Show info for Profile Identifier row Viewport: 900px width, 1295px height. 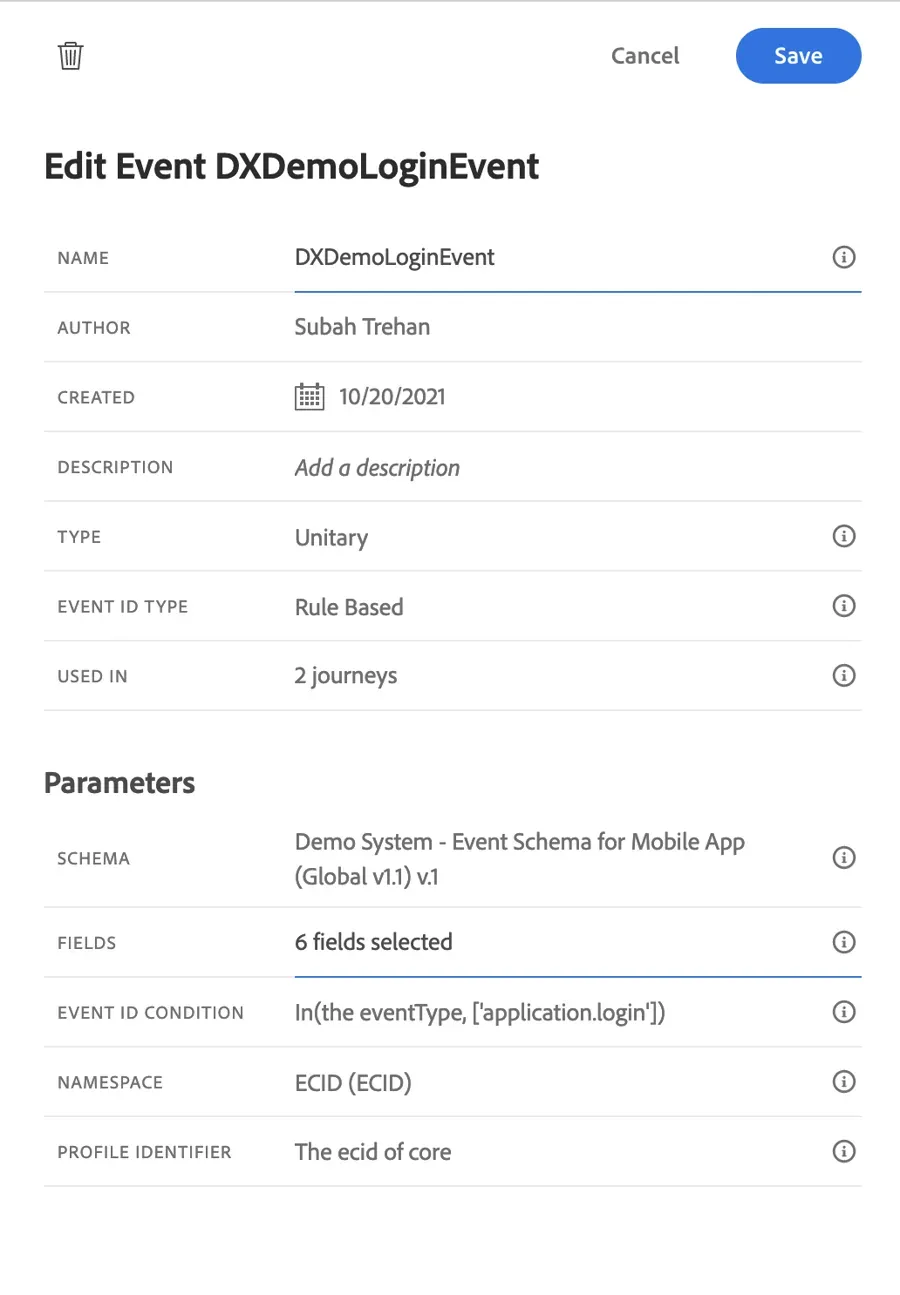pos(844,1152)
